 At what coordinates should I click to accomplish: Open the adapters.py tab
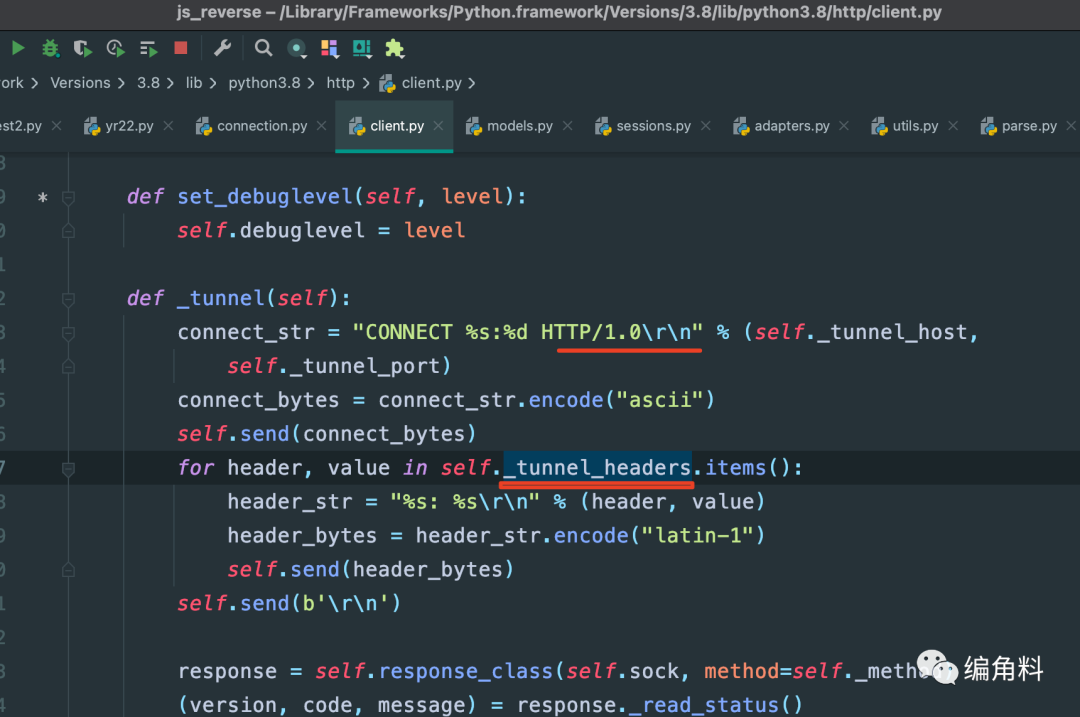[x=791, y=126]
